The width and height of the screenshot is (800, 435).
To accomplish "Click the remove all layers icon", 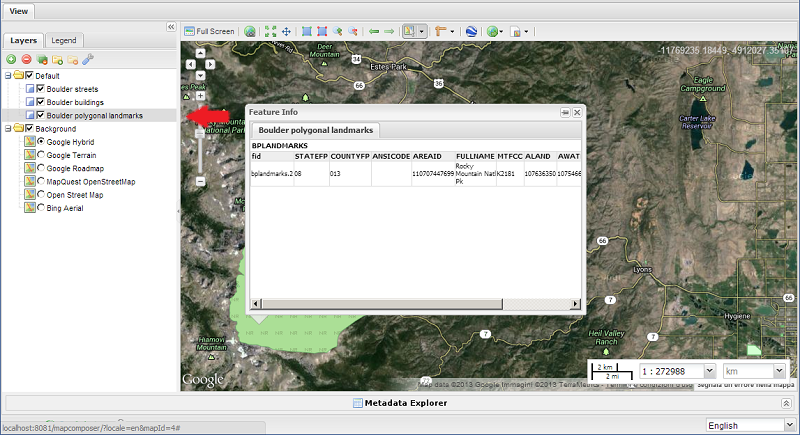I will point(42,60).
